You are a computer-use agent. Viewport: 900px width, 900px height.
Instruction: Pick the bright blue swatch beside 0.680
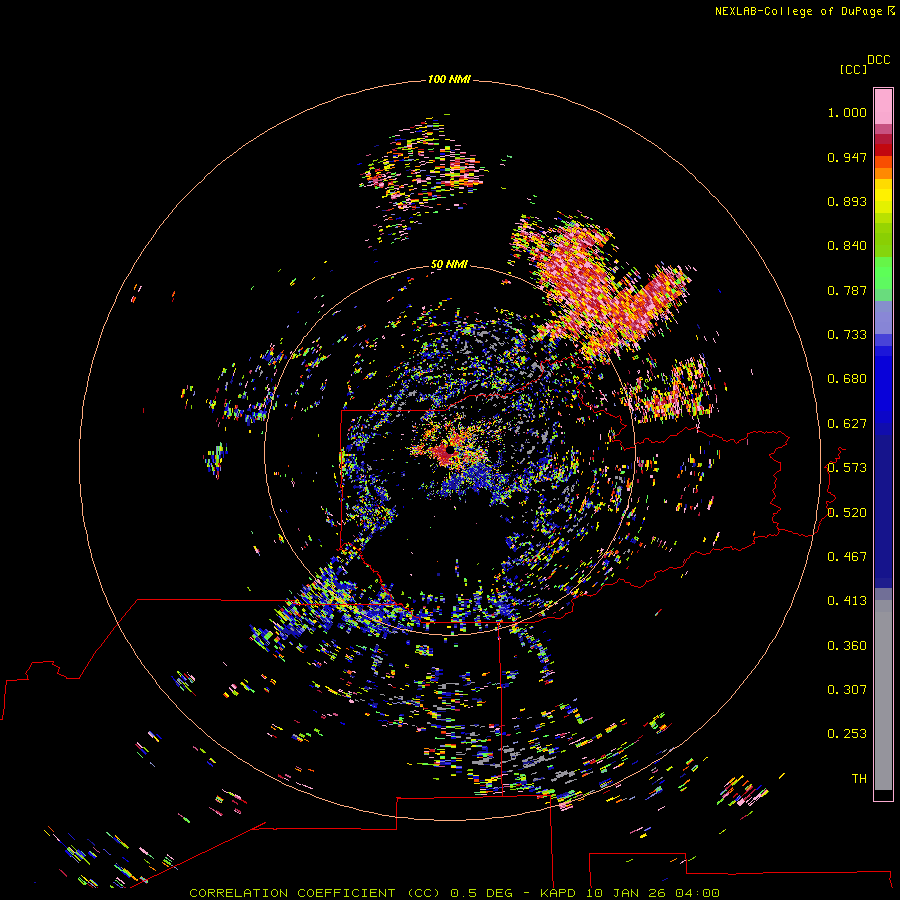pyautogui.click(x=883, y=385)
